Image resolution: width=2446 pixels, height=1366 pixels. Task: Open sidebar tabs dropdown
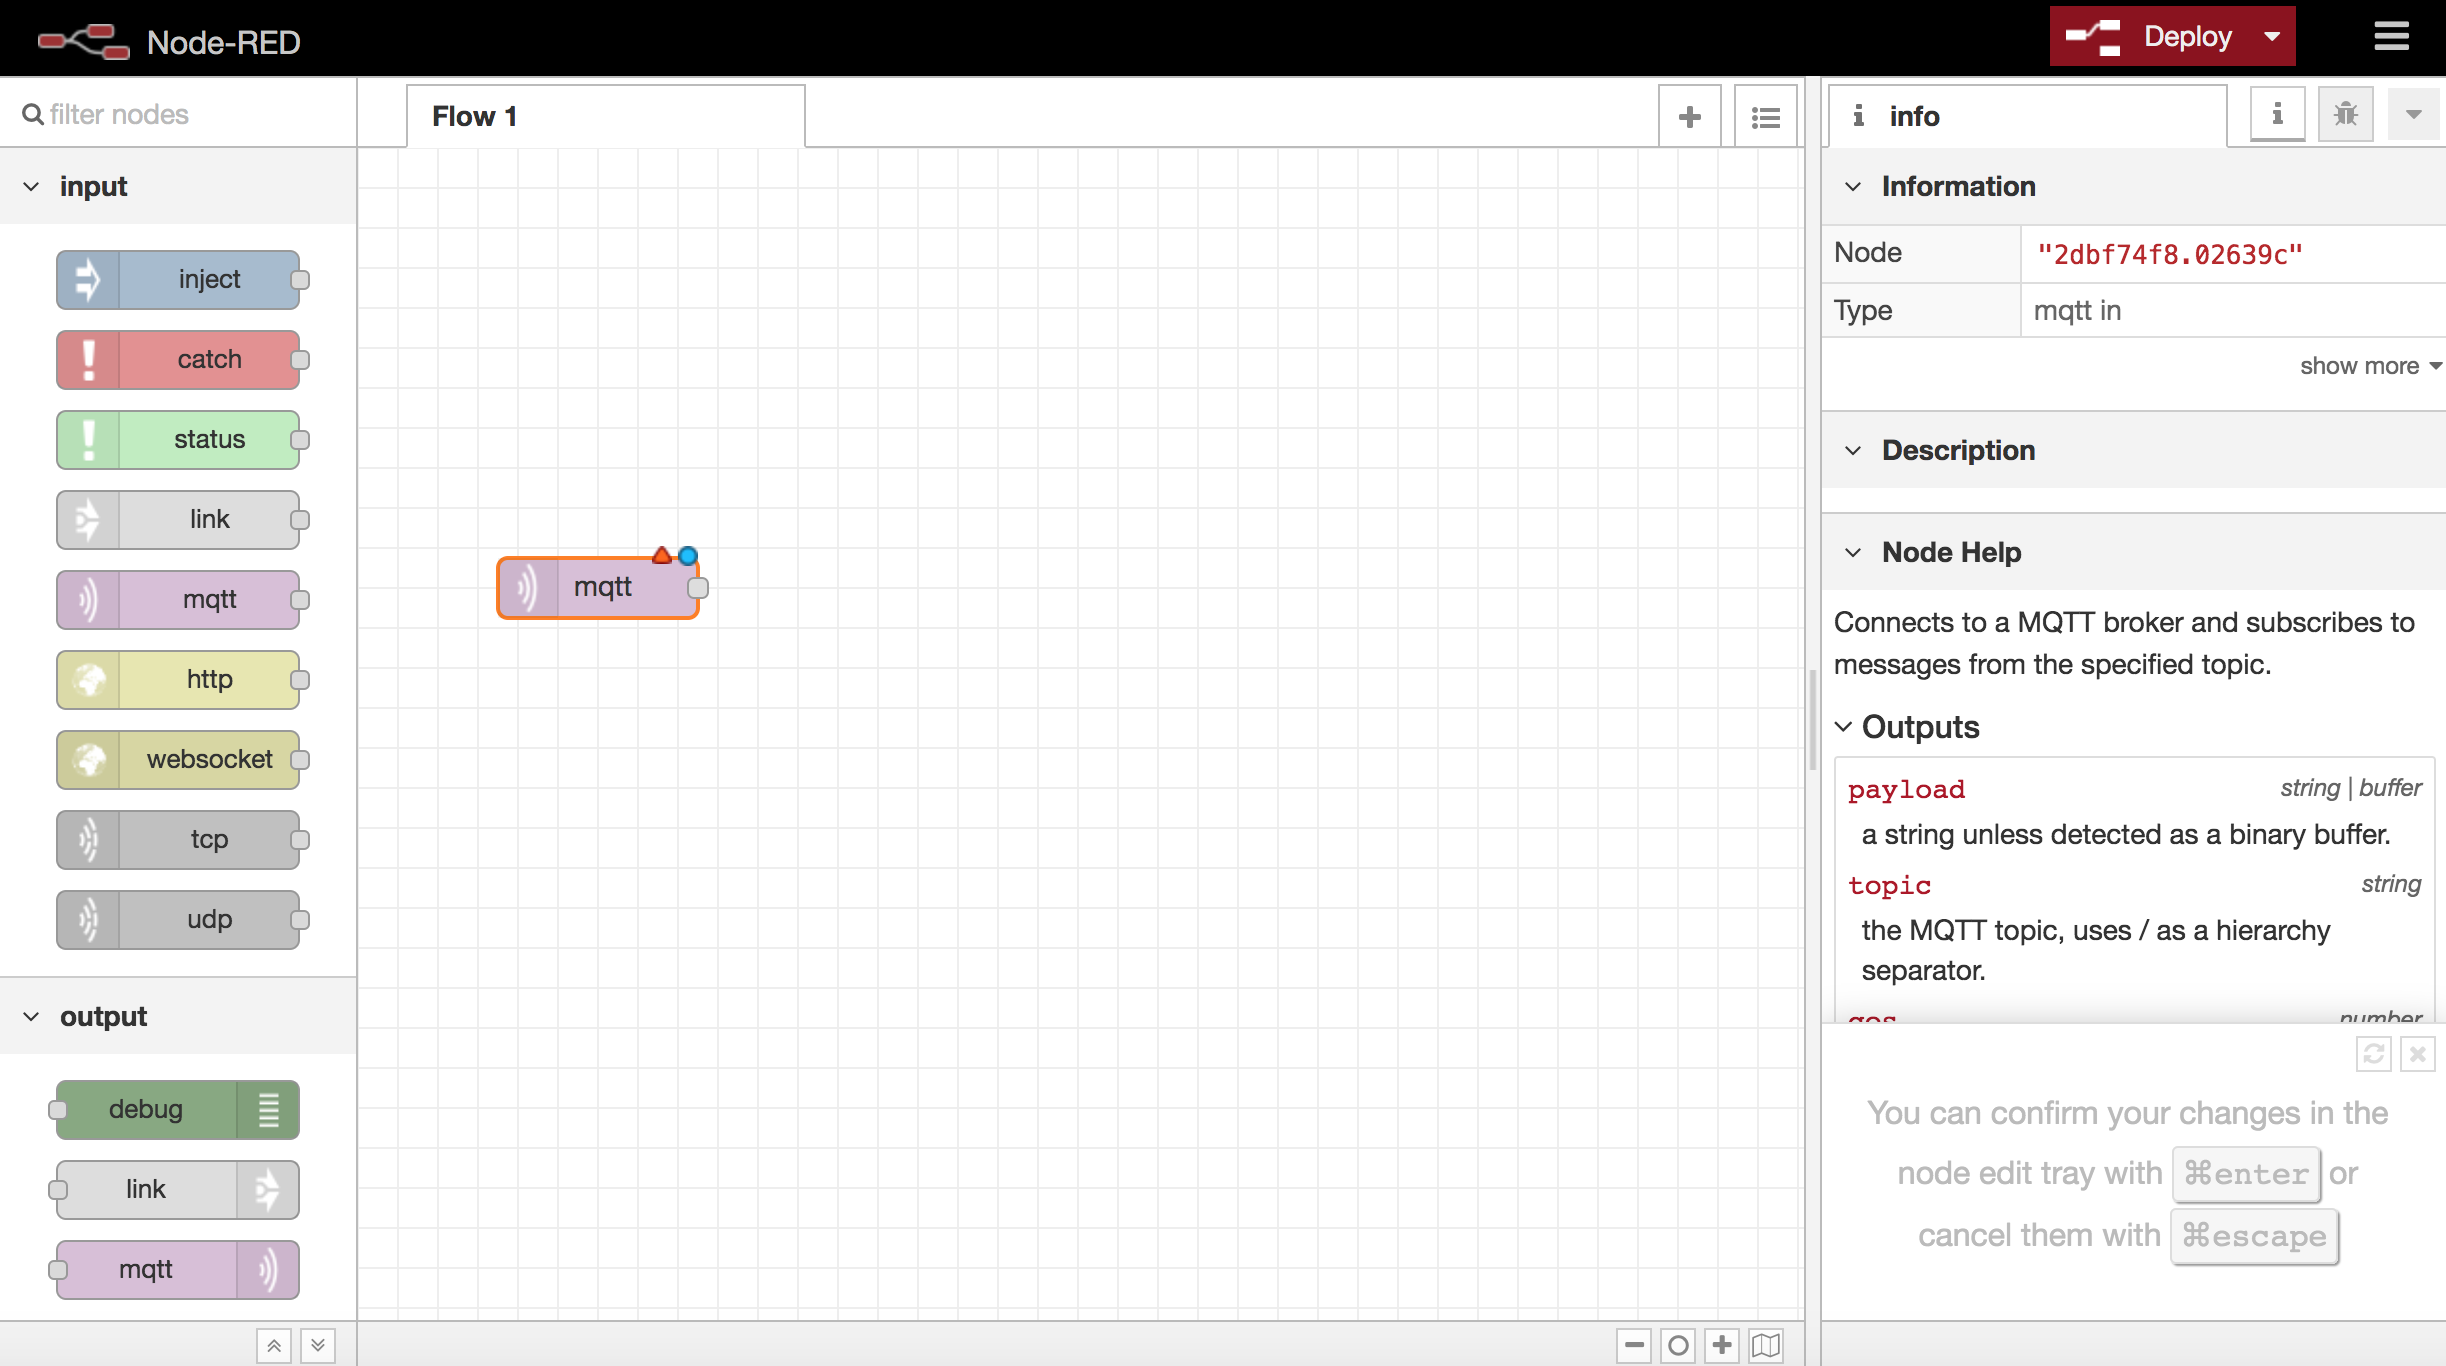[x=2413, y=114]
